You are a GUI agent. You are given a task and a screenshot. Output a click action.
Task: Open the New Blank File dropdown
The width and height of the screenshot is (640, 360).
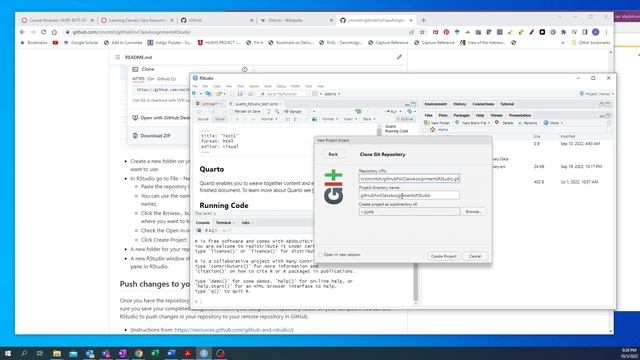tap(473, 123)
